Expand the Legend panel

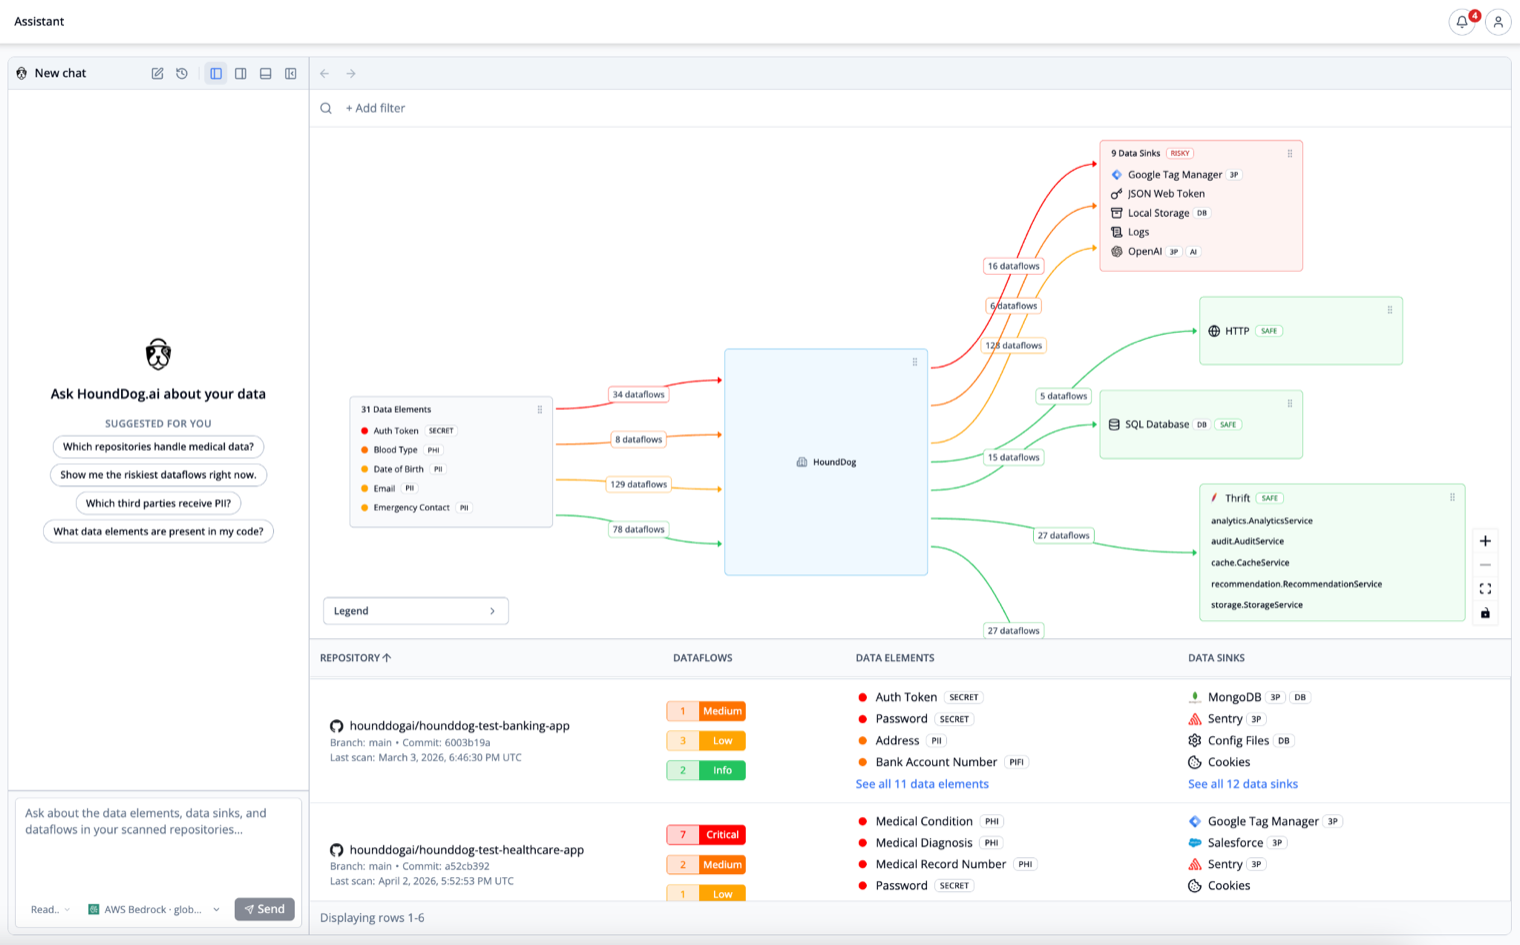[416, 611]
